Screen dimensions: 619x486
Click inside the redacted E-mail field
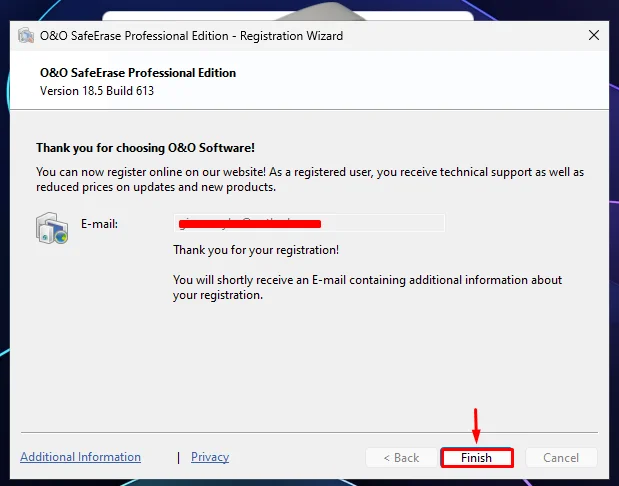tap(309, 223)
